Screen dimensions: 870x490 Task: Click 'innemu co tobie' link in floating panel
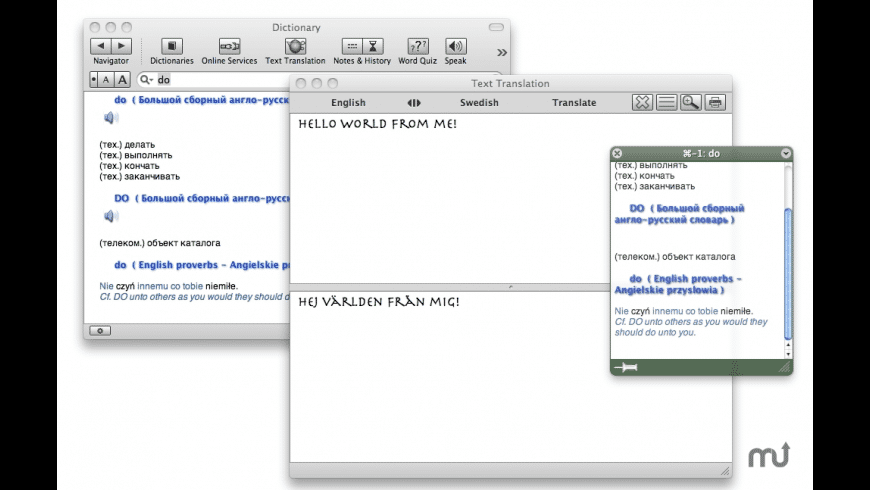[685, 311]
